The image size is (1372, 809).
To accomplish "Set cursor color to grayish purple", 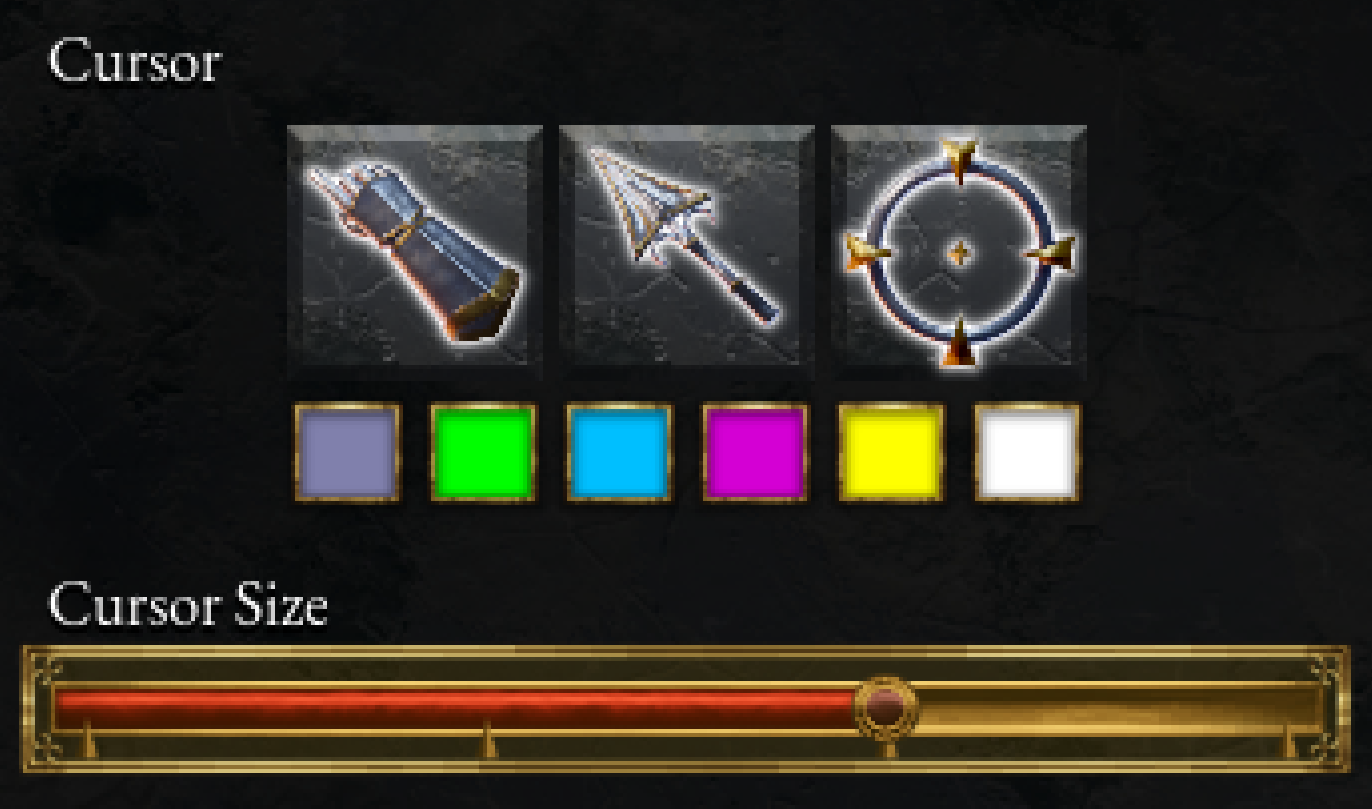I will coord(347,452).
